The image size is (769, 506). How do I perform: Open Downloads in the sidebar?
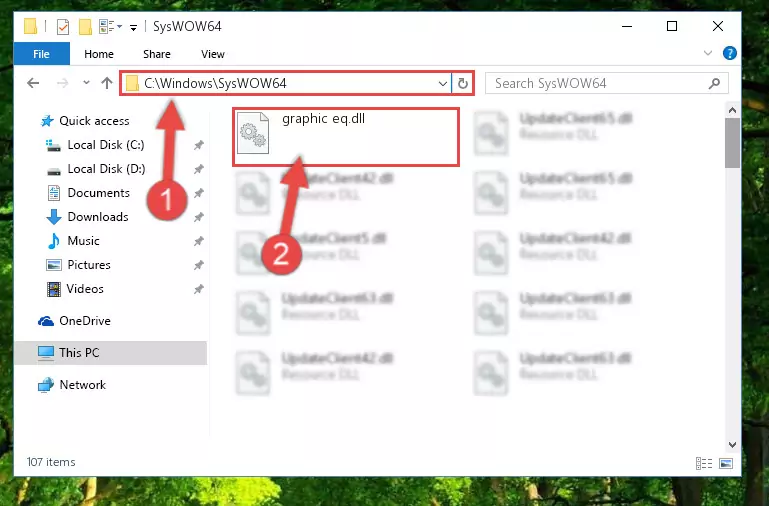(98, 217)
